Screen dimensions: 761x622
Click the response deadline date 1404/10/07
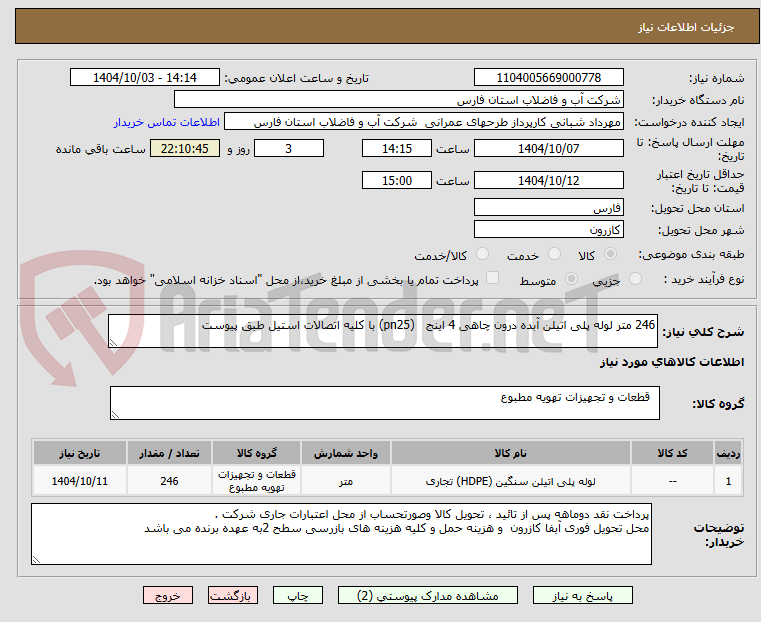(548, 148)
